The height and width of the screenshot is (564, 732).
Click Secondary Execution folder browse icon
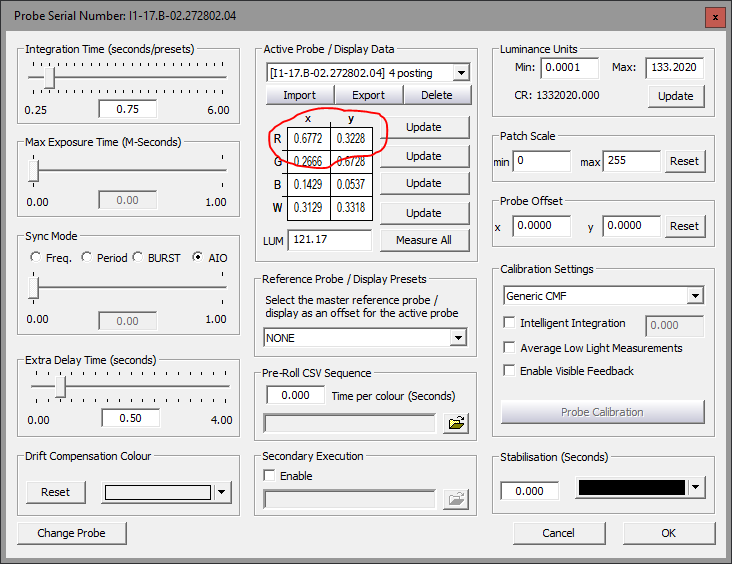click(456, 499)
